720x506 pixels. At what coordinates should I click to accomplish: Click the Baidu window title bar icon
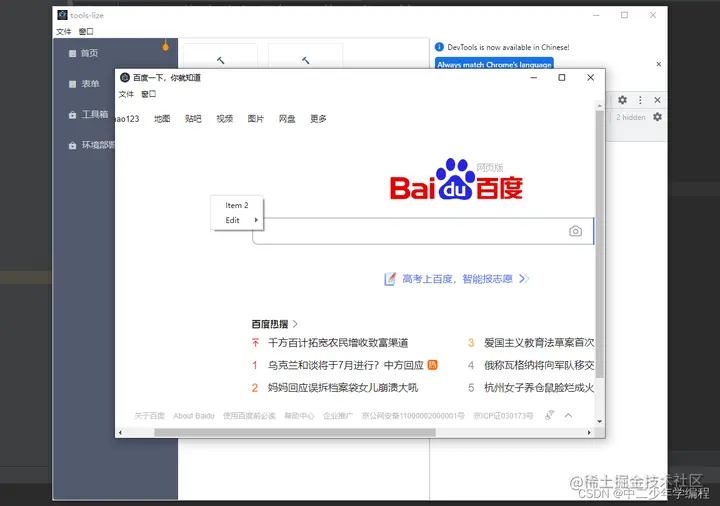124,77
